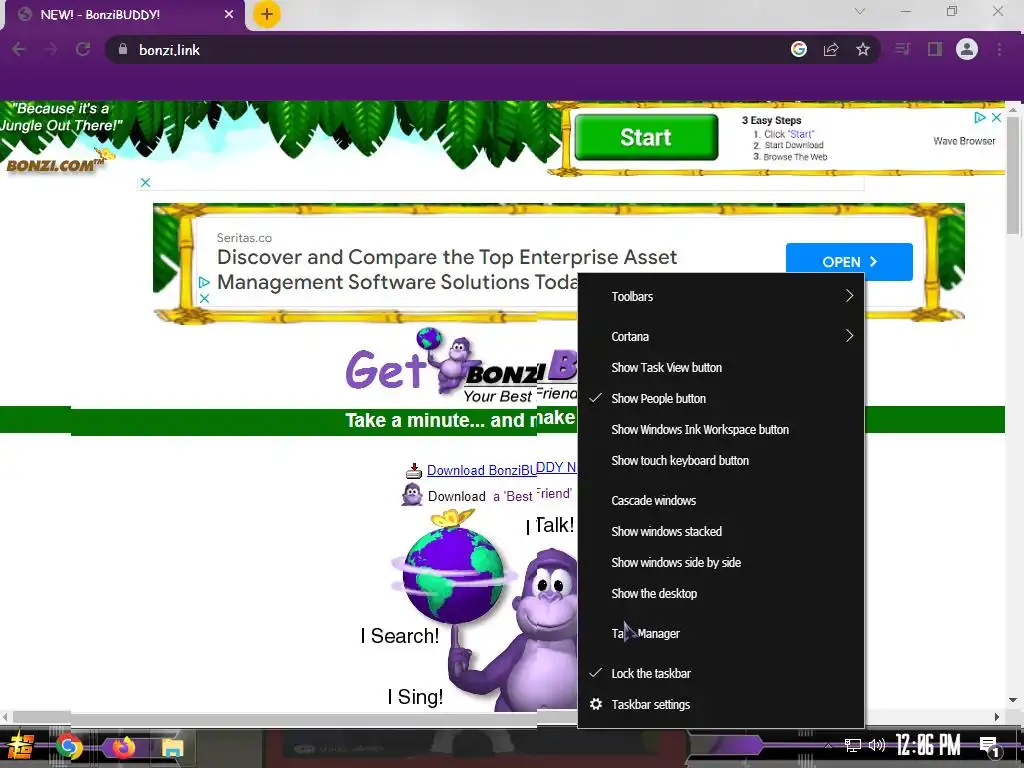
Task: Click the scrollbar down arrow
Action: click(x=1013, y=700)
